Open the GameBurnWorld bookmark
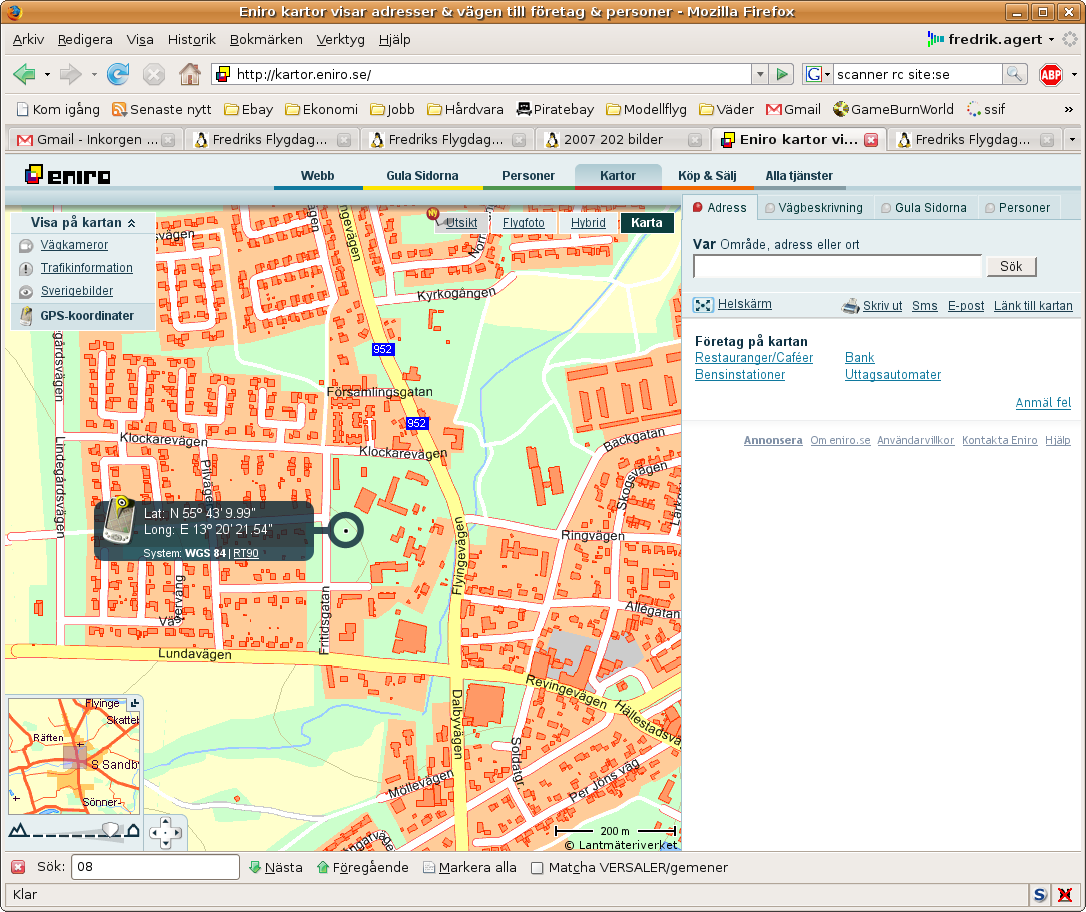The image size is (1086, 912). click(x=893, y=109)
